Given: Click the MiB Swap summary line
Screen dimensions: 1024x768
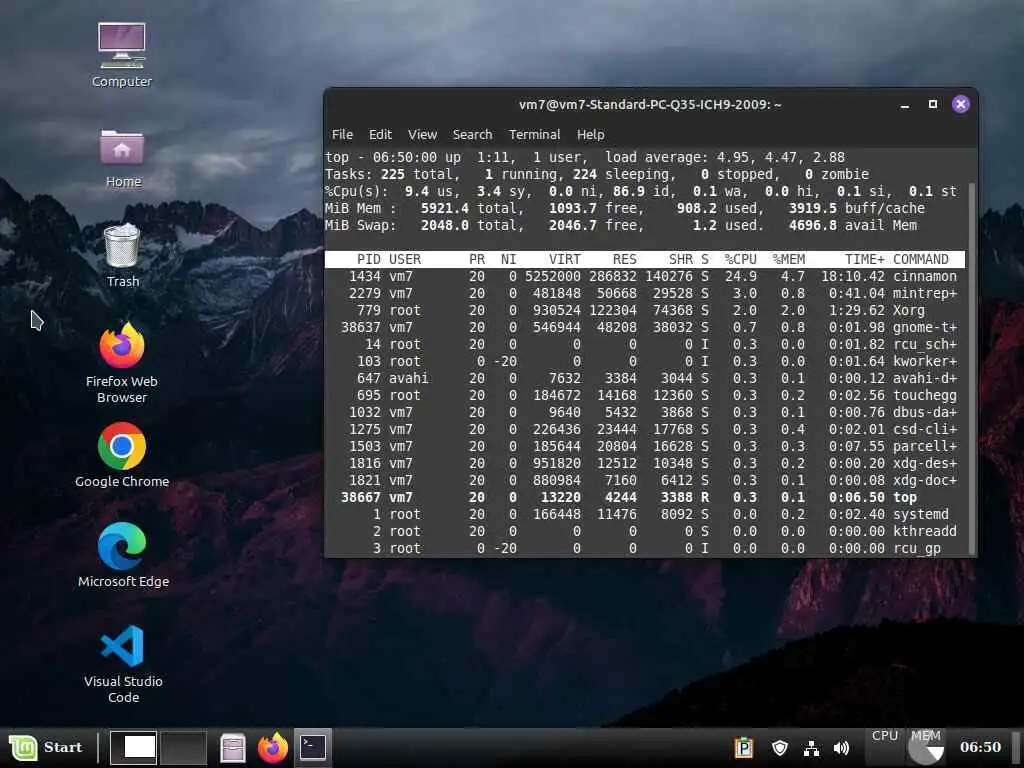Looking at the screenshot, I should [x=621, y=225].
